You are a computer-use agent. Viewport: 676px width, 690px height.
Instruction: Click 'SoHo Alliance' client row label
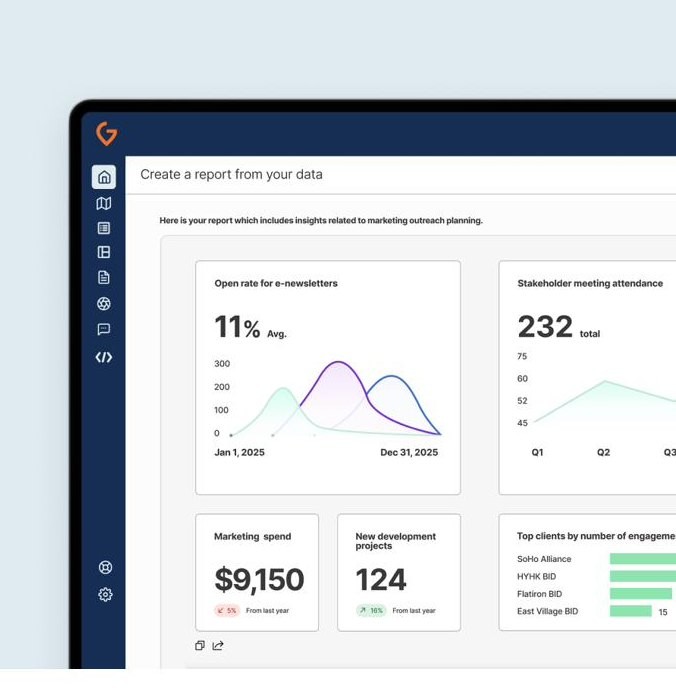(544, 559)
